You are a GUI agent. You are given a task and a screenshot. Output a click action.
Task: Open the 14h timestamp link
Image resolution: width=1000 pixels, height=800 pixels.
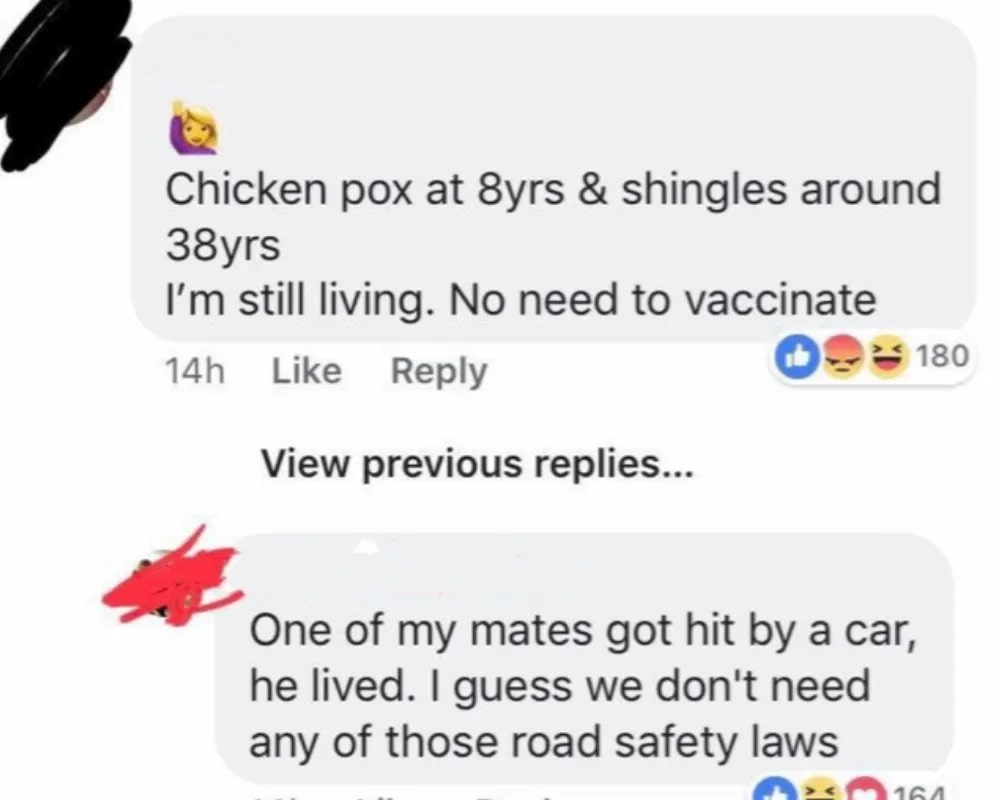point(195,371)
